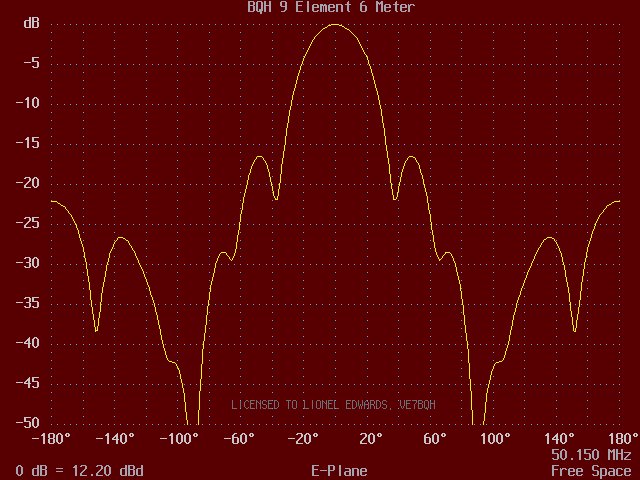Select the 100° horizontal axis label
Image resolution: width=640 pixels, height=480 pixels.
[x=495, y=439]
